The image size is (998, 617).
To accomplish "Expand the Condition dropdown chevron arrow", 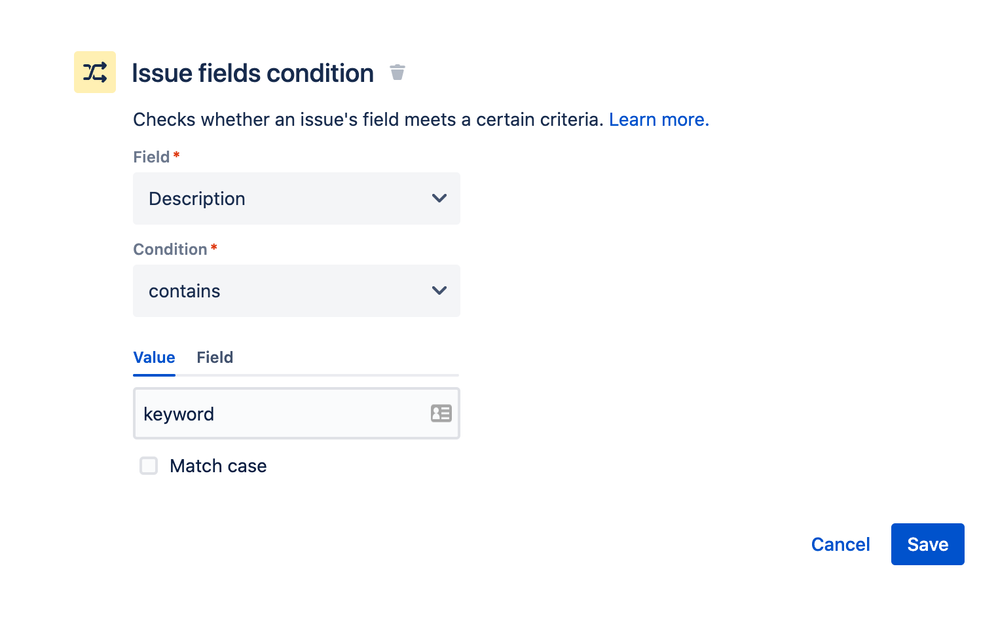I will pos(439,291).
